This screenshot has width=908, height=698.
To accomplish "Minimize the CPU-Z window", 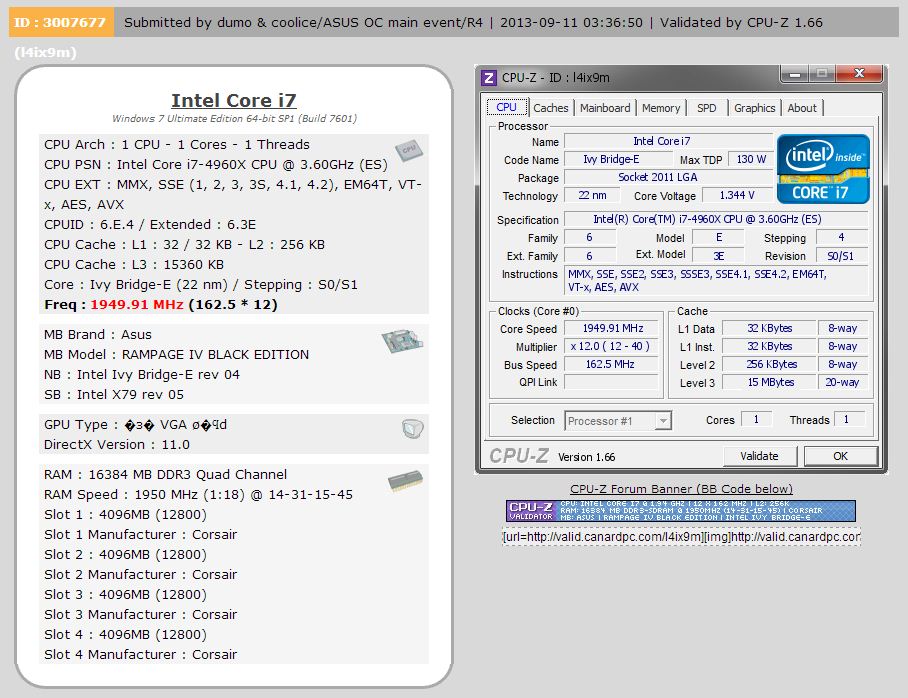I will tap(794, 74).
